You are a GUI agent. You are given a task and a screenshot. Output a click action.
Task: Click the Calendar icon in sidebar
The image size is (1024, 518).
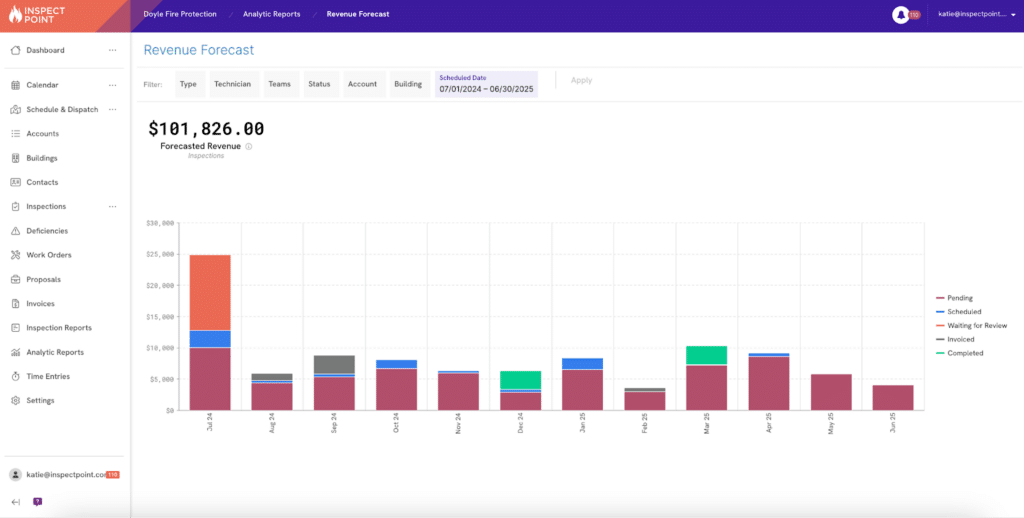tap(15, 85)
